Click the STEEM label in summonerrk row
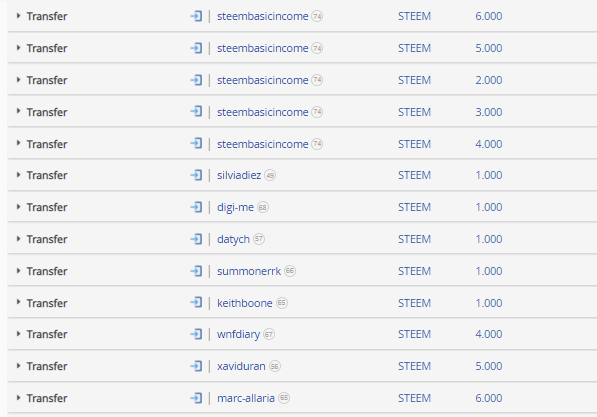 pyautogui.click(x=414, y=271)
